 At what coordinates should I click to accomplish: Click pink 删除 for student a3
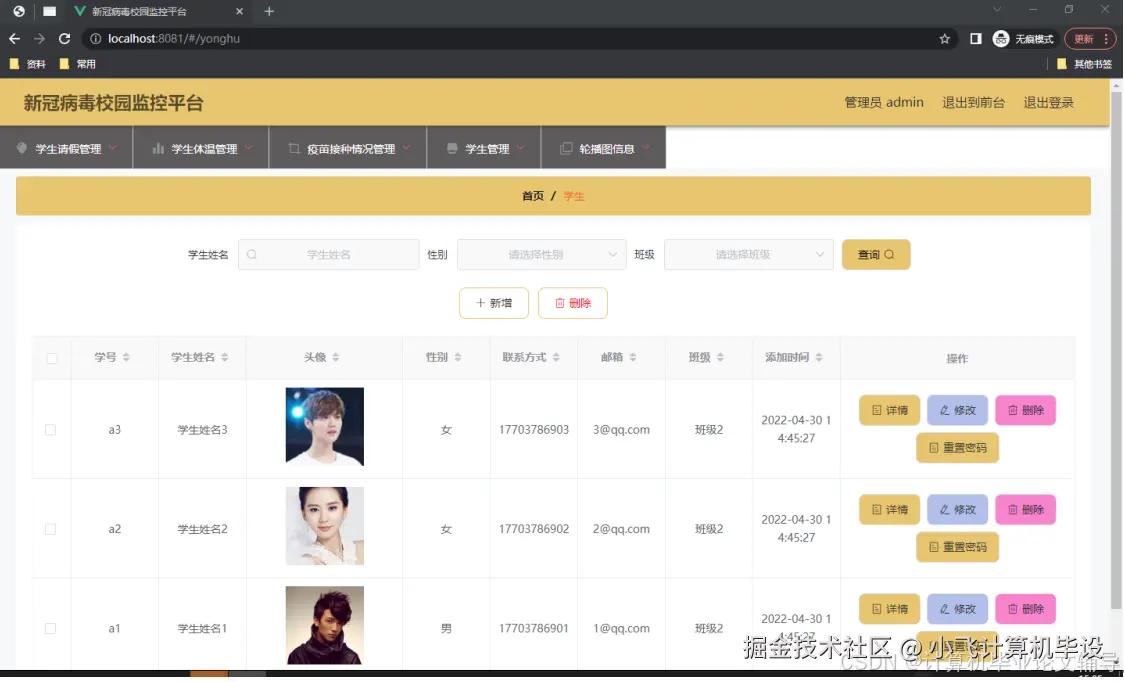[1026, 411]
